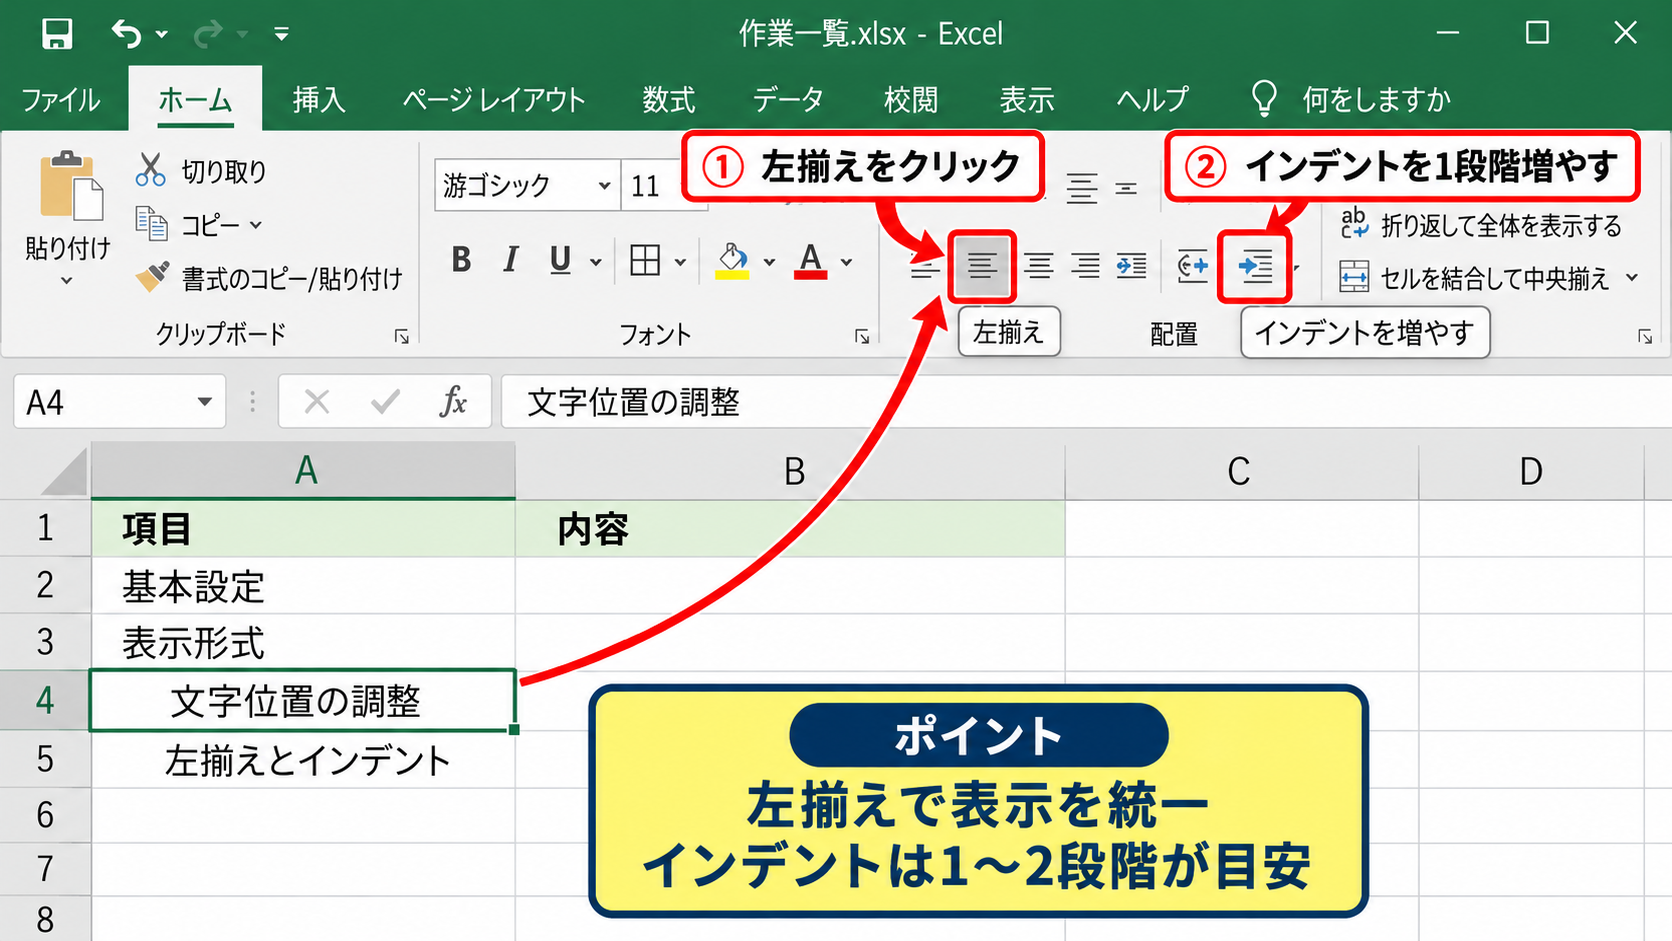Open the Name Box A4 dropdown
Image resolution: width=1672 pixels, height=941 pixels.
tap(205, 402)
